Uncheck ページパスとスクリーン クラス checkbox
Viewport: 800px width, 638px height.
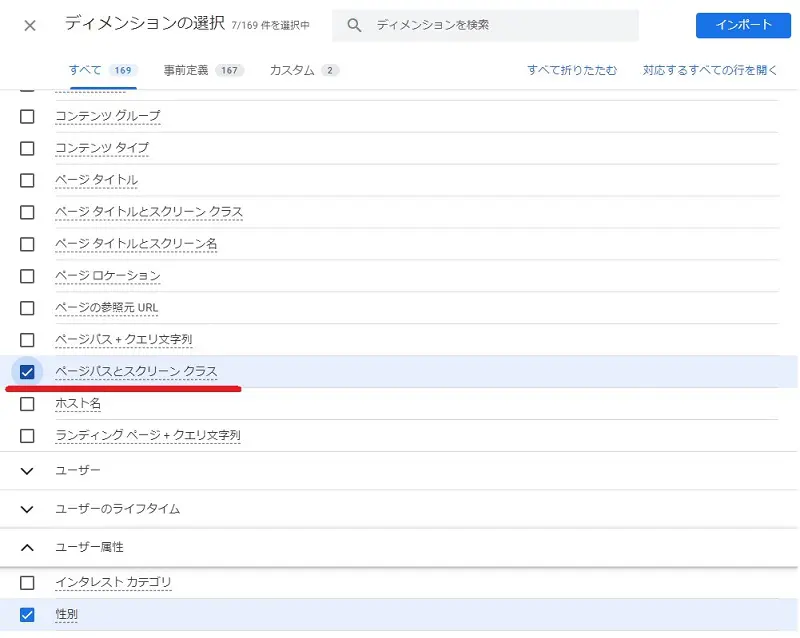pyautogui.click(x=27, y=372)
